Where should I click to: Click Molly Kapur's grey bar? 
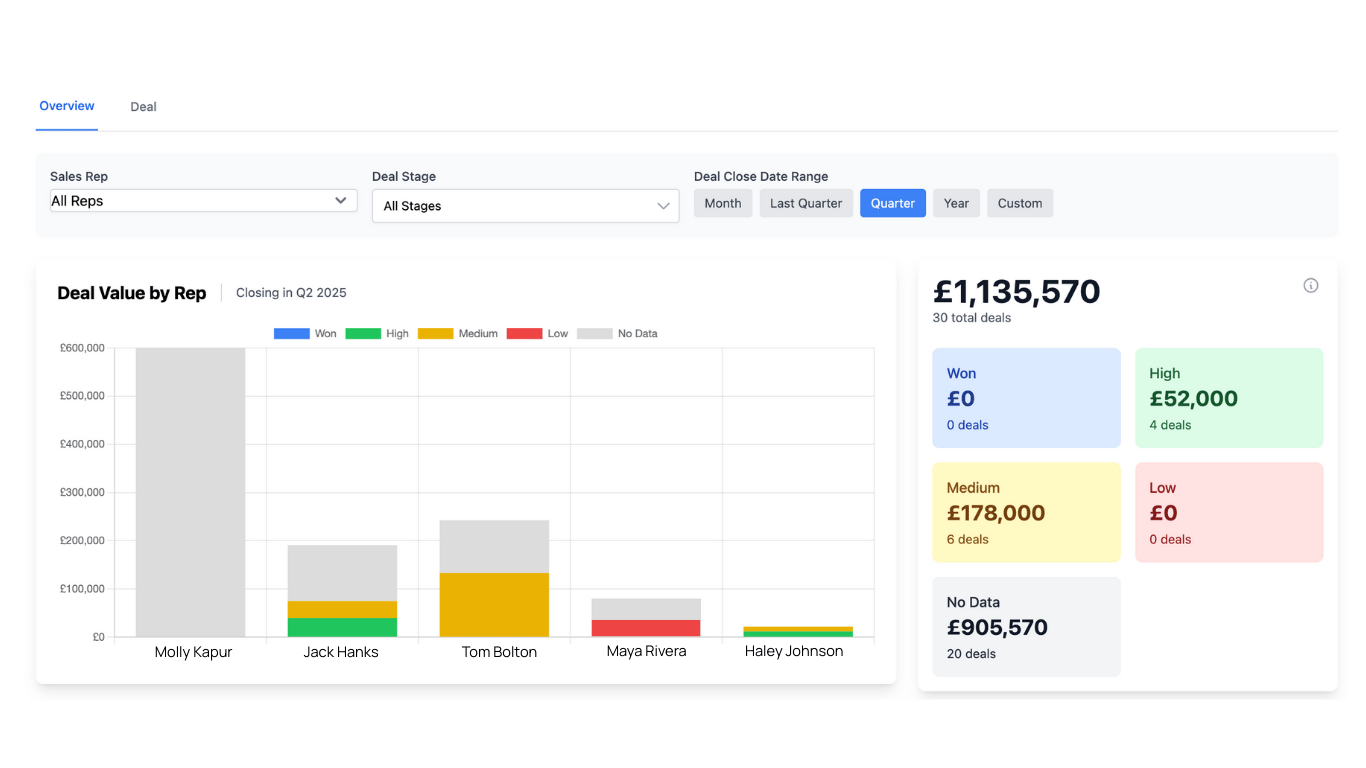tap(191, 492)
